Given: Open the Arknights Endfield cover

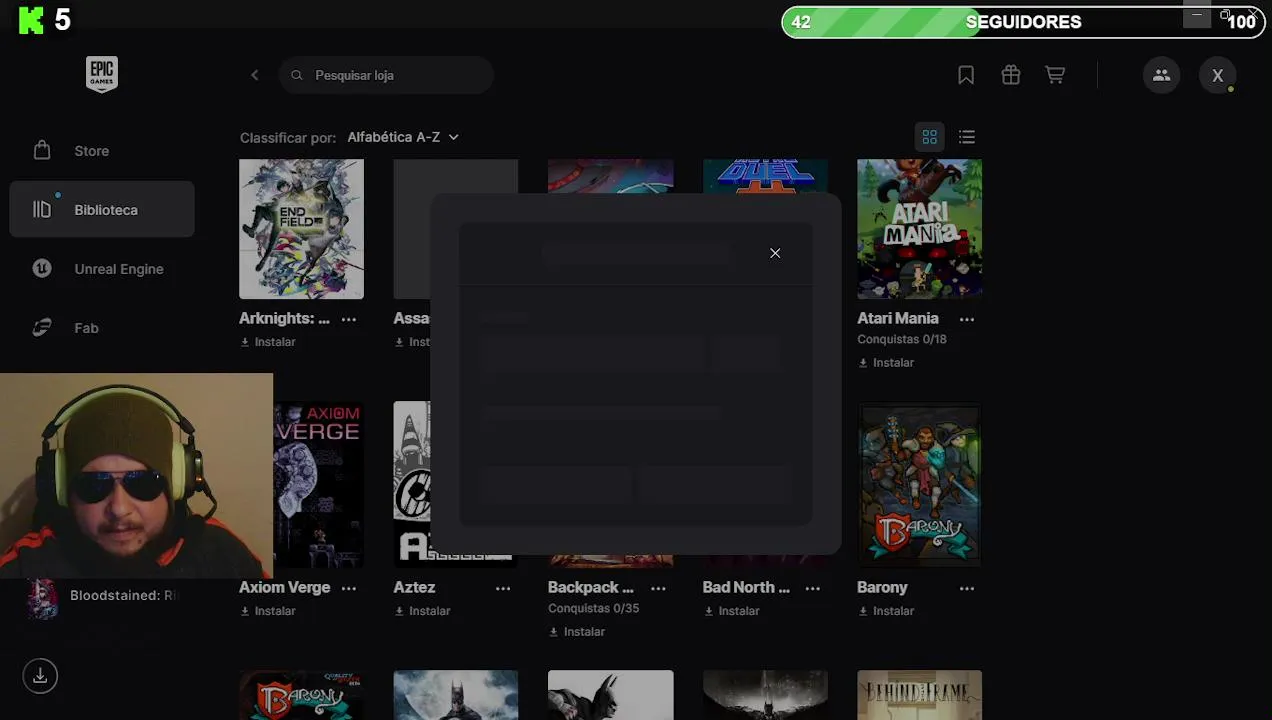Looking at the screenshot, I should [x=301, y=229].
